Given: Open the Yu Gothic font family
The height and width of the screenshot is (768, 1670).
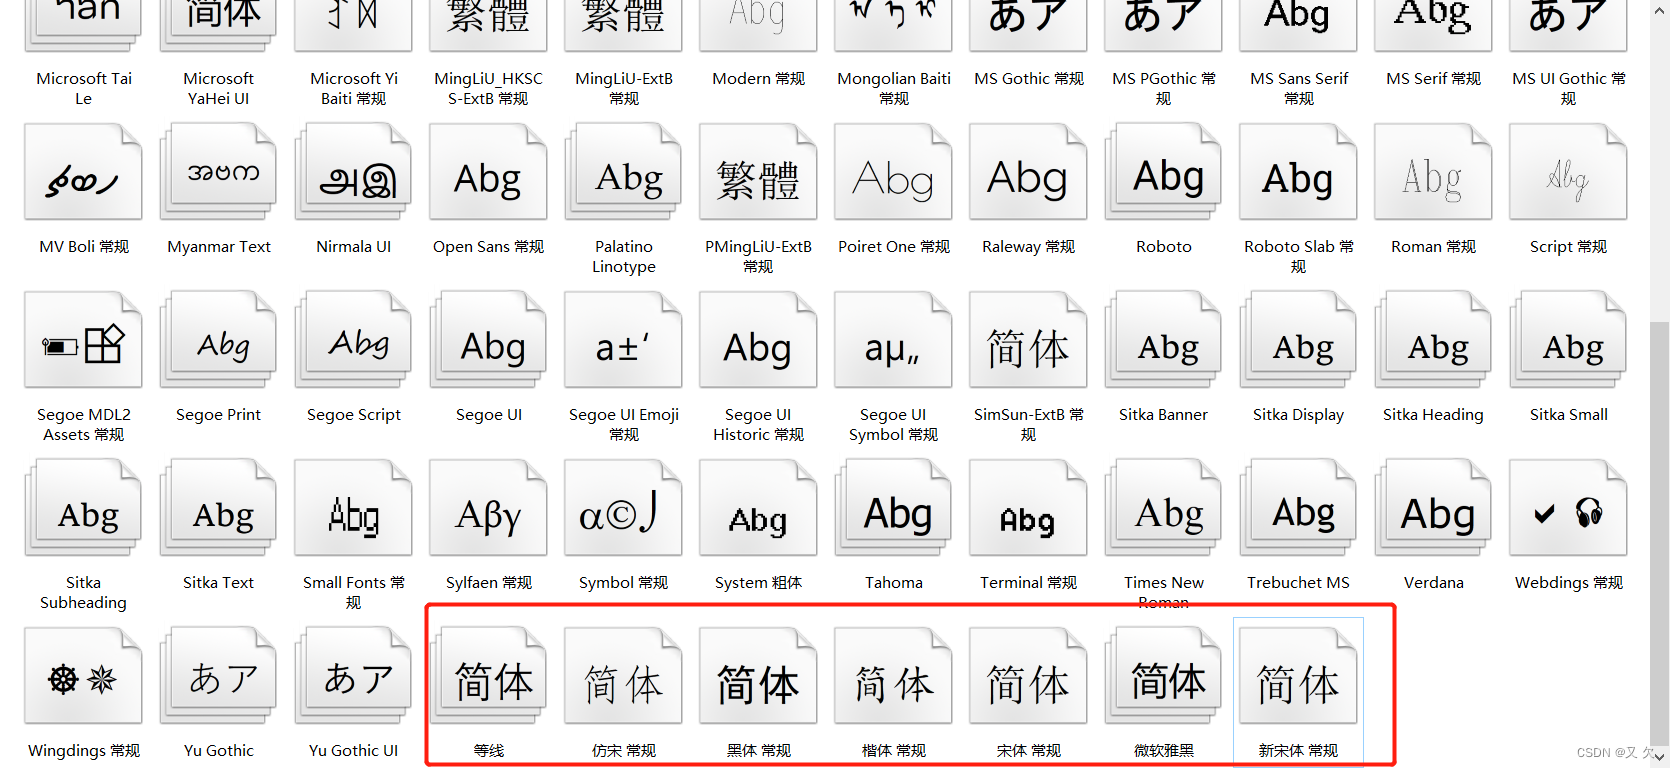Looking at the screenshot, I should click(x=218, y=675).
